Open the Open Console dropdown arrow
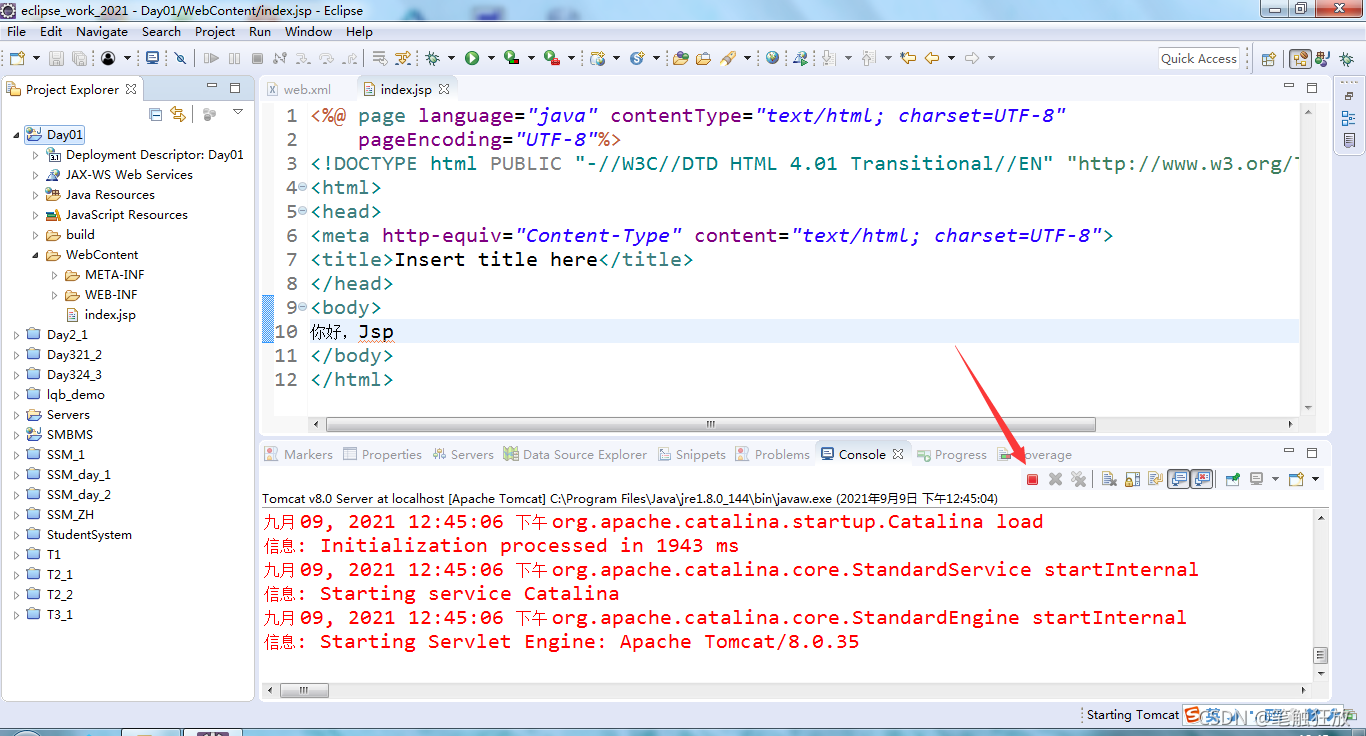The image size is (1366, 736). coord(1315,480)
